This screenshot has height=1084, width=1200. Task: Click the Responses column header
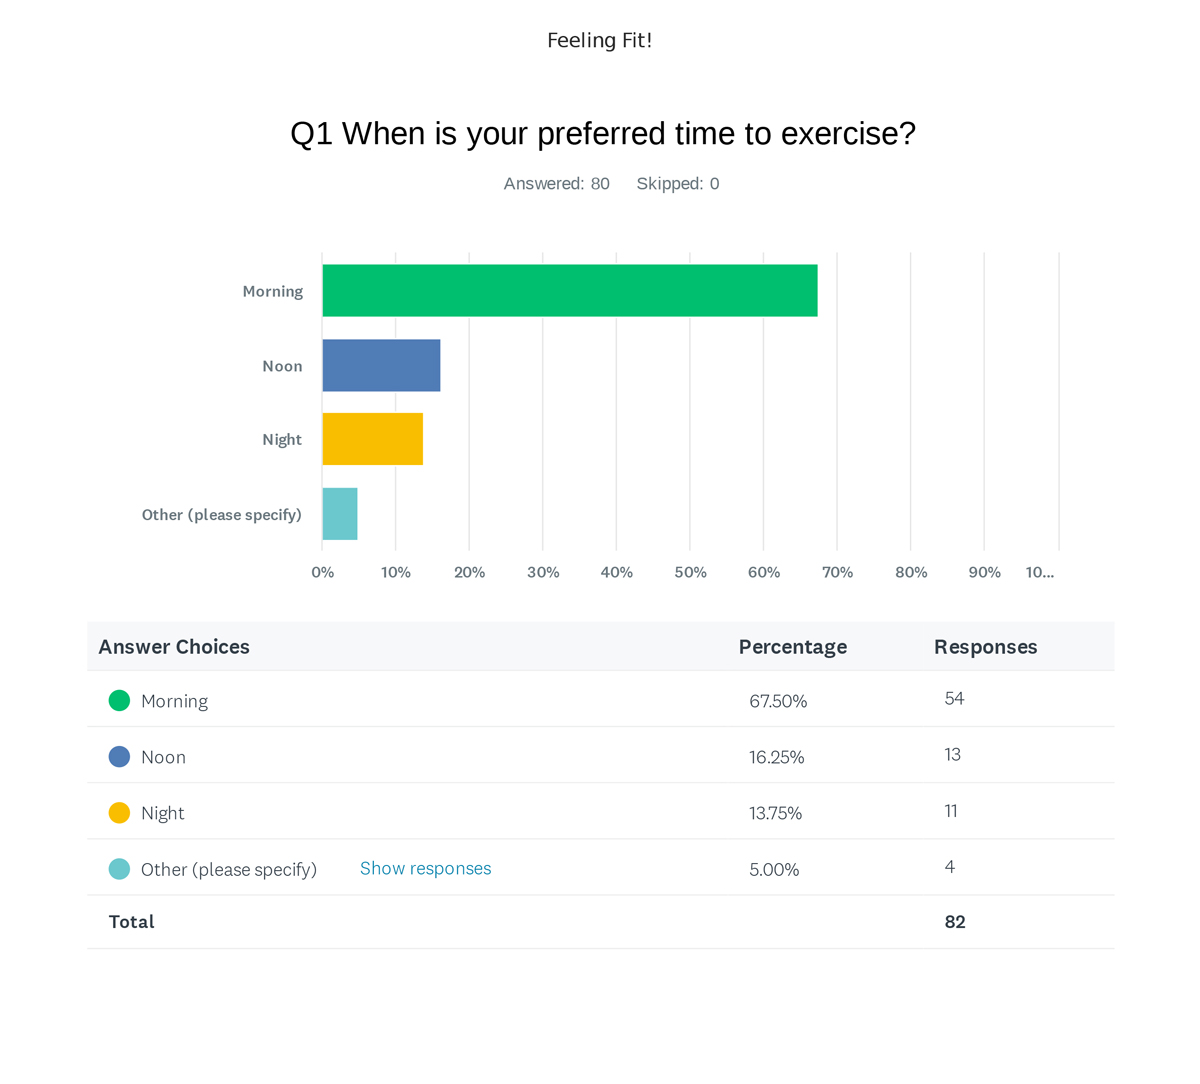[x=985, y=647]
